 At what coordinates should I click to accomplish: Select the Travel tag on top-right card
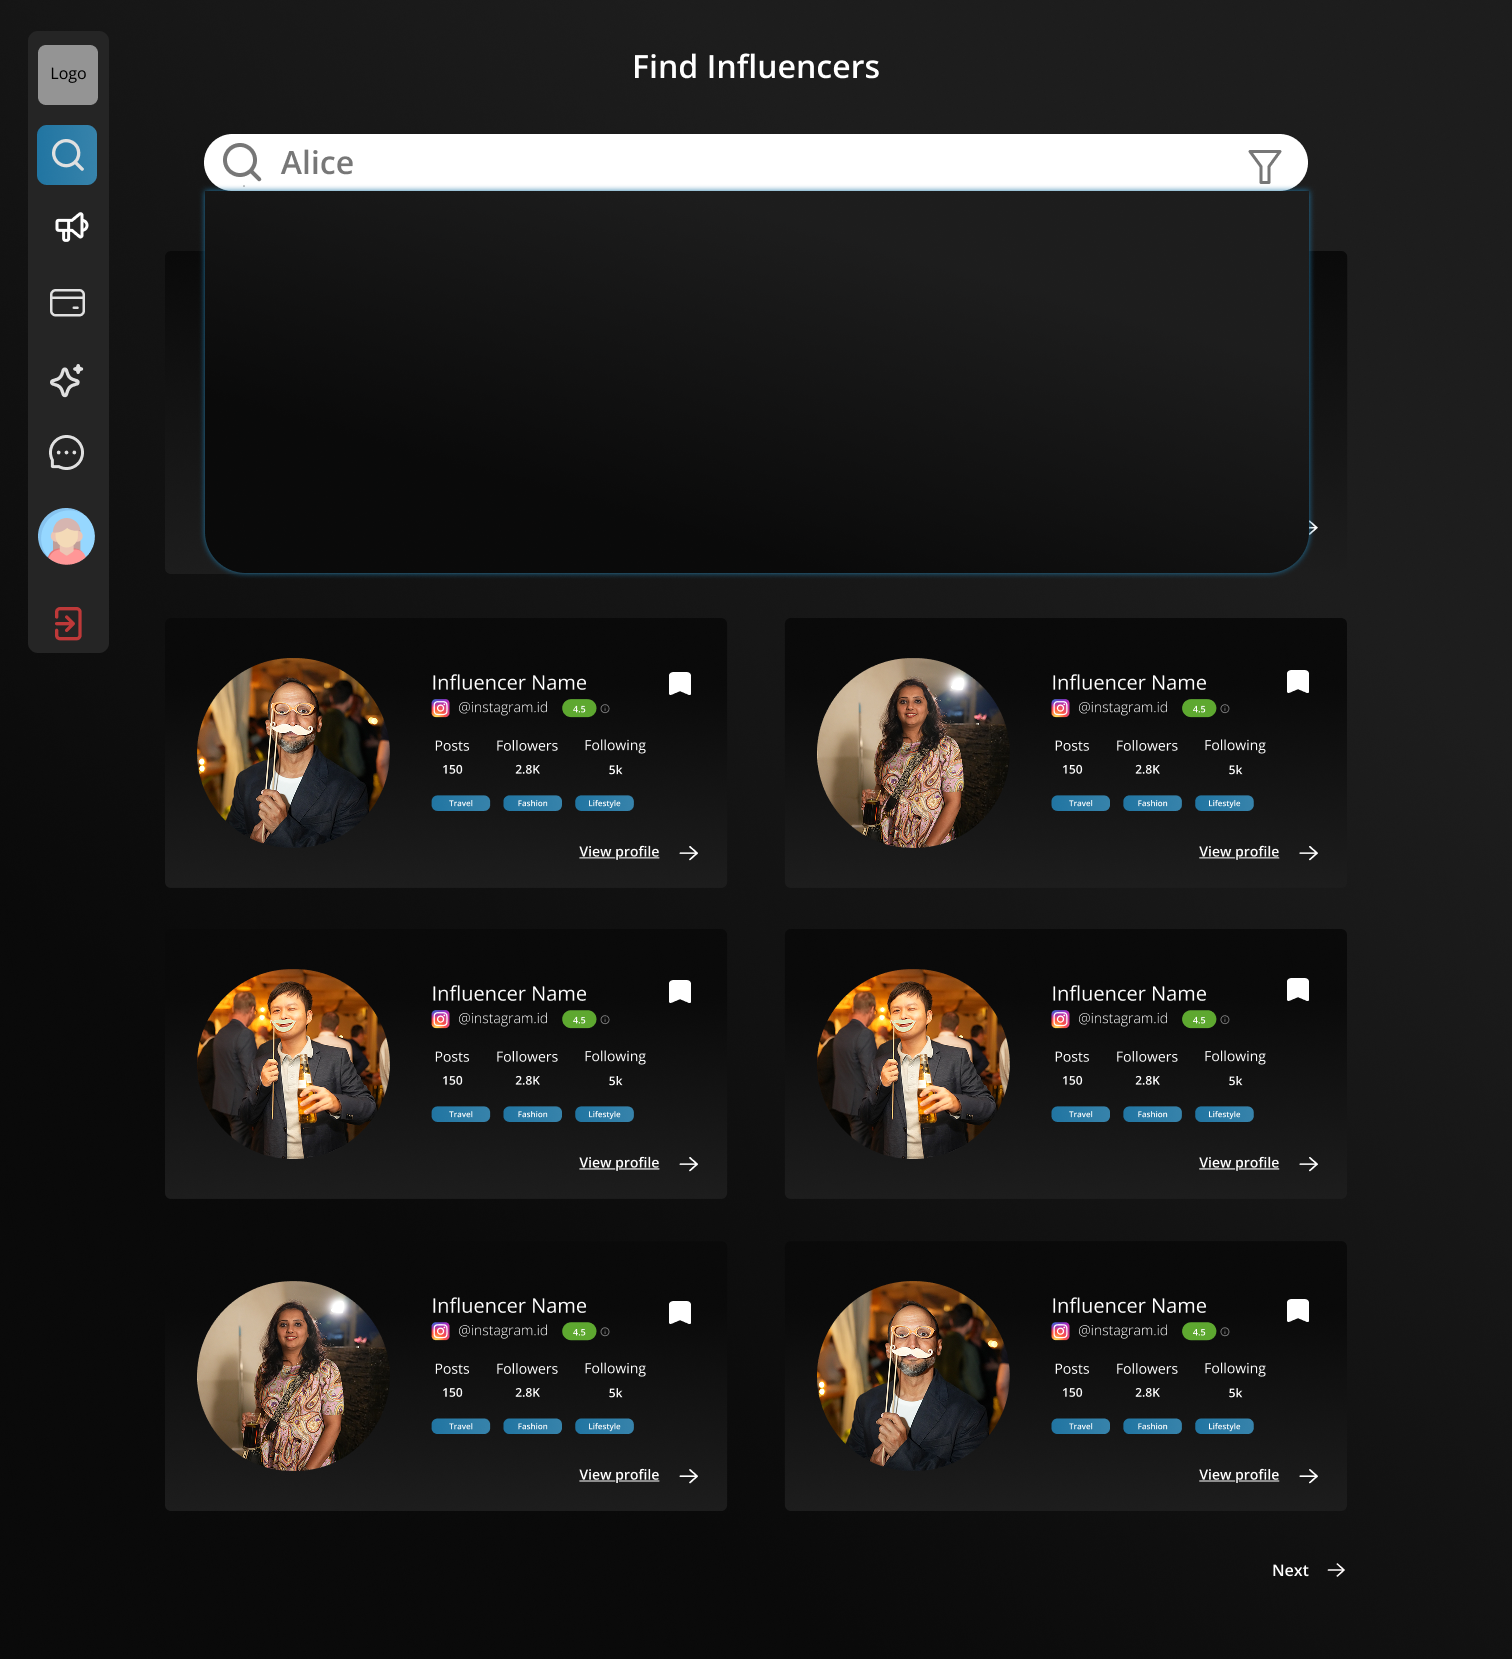(x=1081, y=803)
